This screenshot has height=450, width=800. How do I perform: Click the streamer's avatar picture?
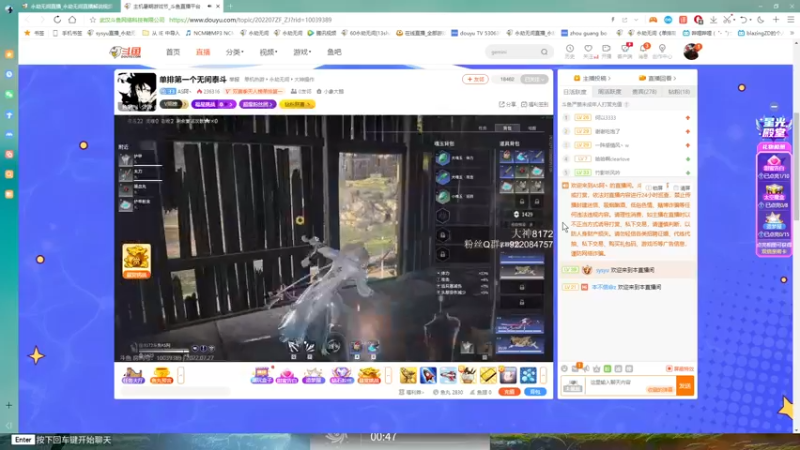pos(136,92)
